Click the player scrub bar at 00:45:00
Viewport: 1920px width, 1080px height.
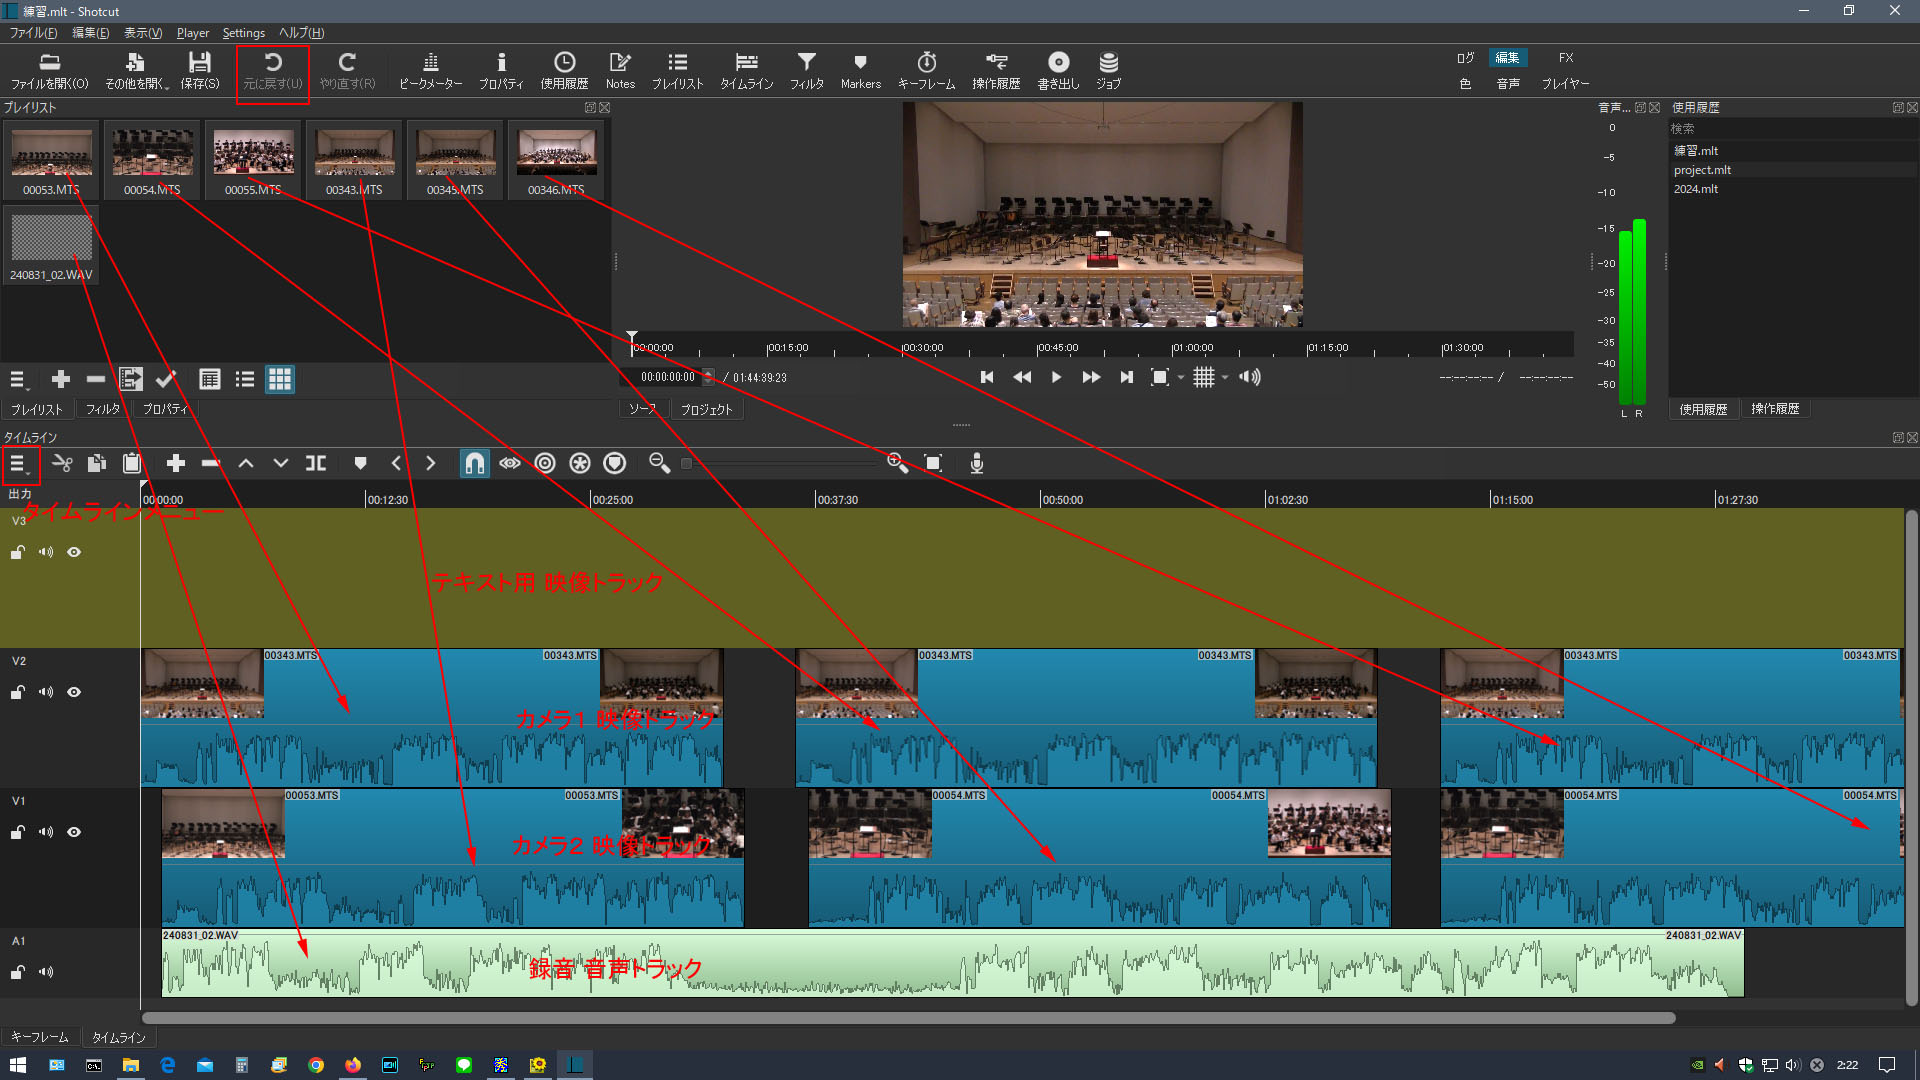click(x=1038, y=348)
